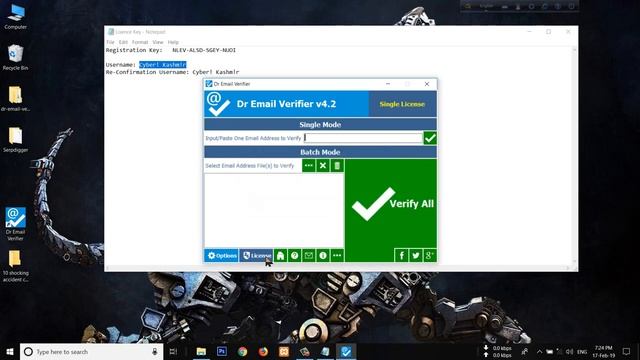Click the Registration Key text in Notepad

coord(171,50)
